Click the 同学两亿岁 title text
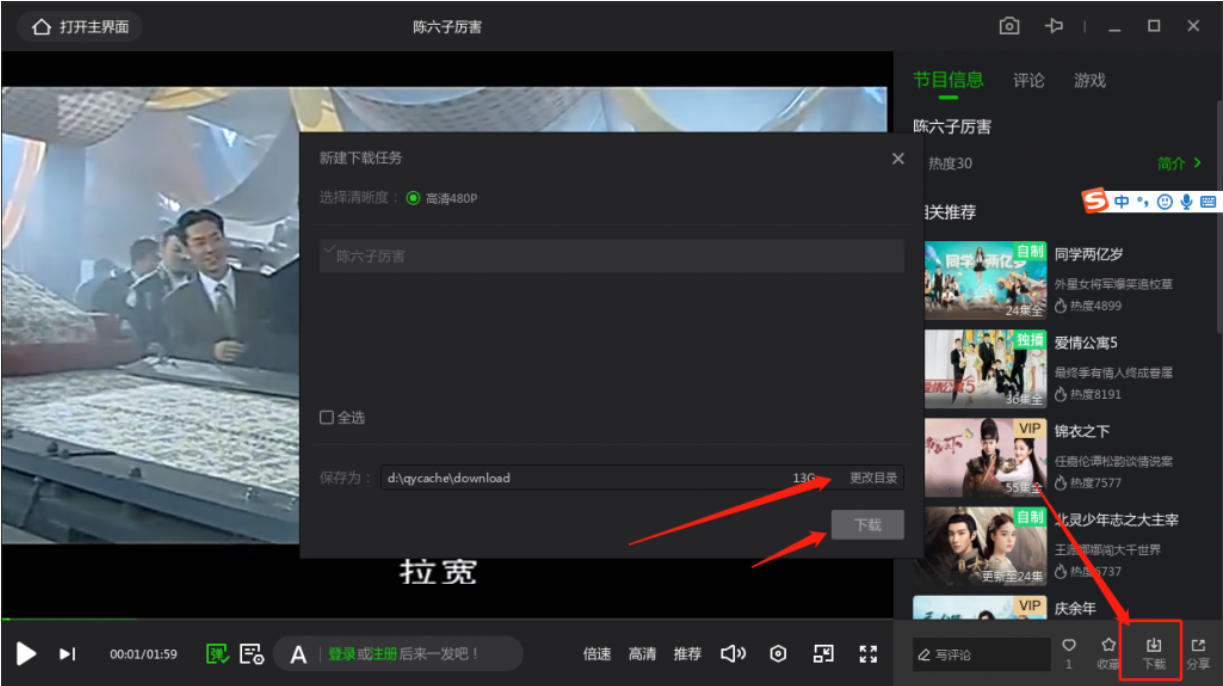The image size is (1223, 686). (x=1089, y=254)
